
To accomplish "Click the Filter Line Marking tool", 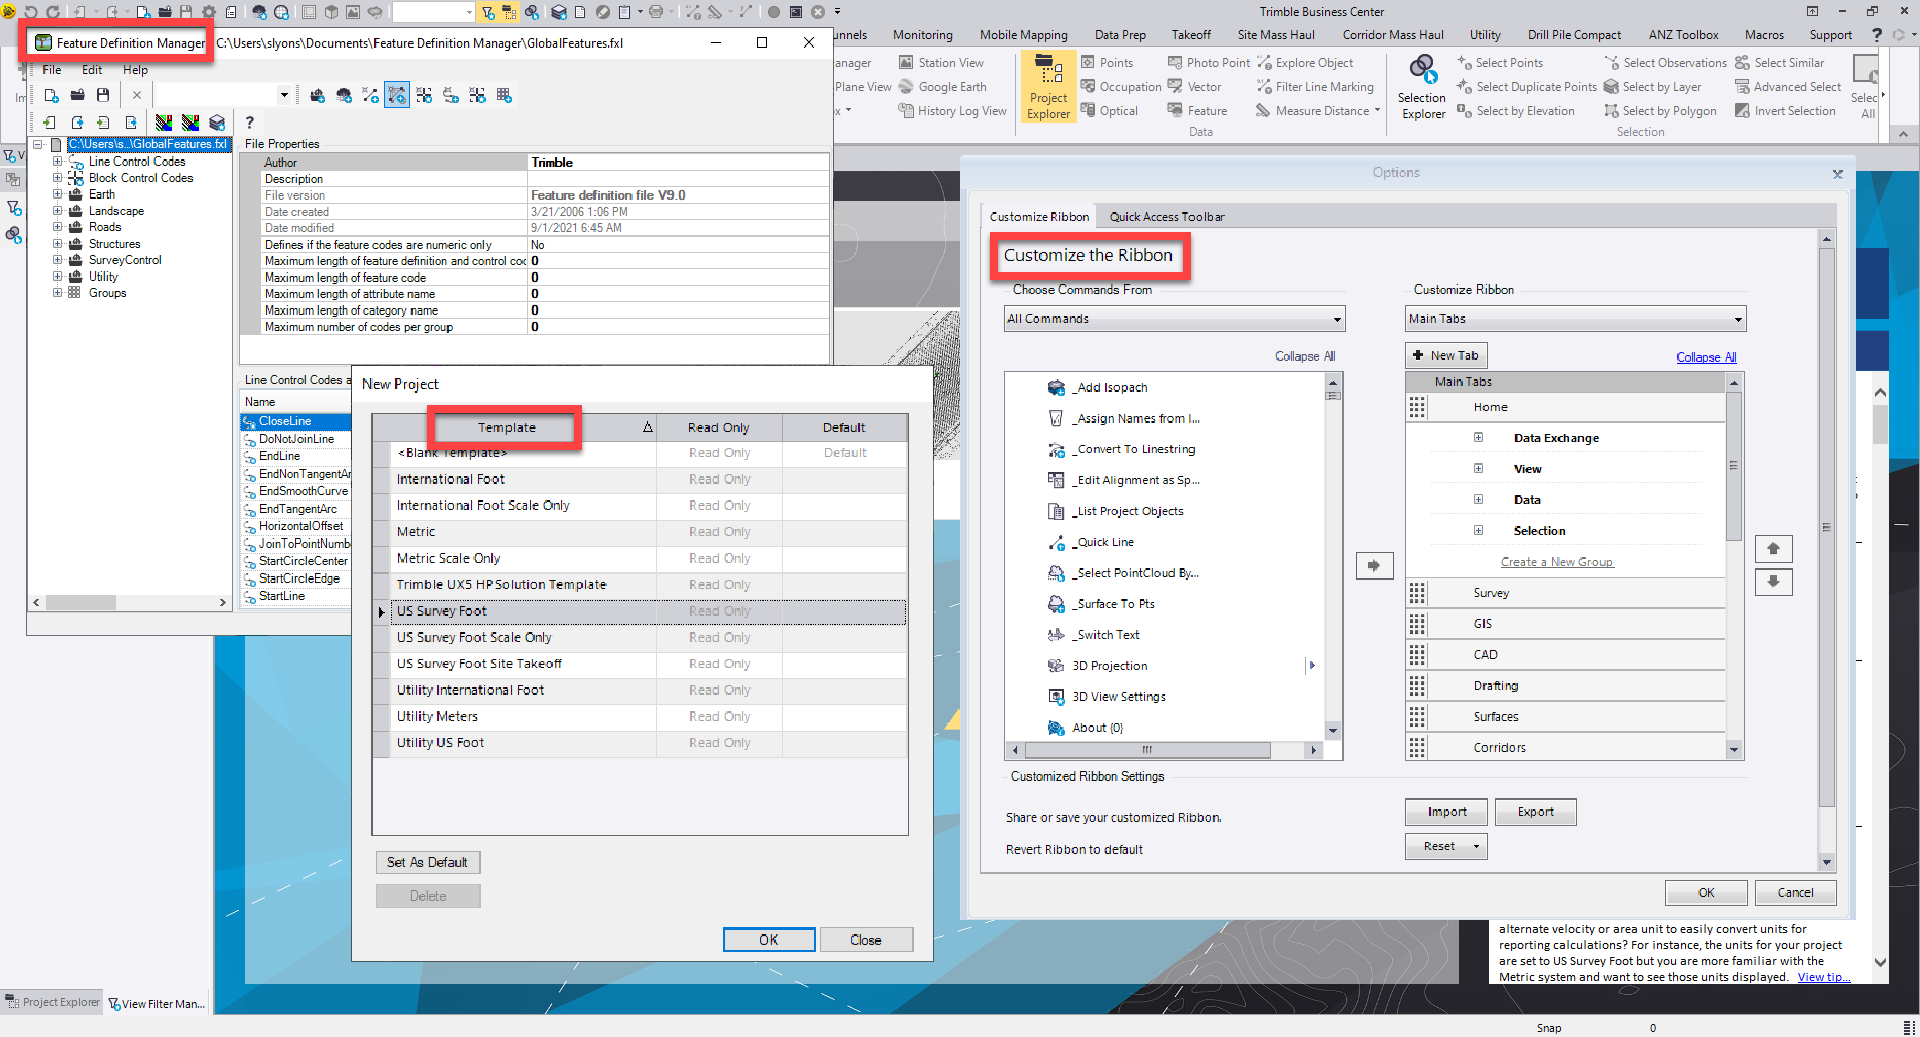I will tap(1315, 87).
